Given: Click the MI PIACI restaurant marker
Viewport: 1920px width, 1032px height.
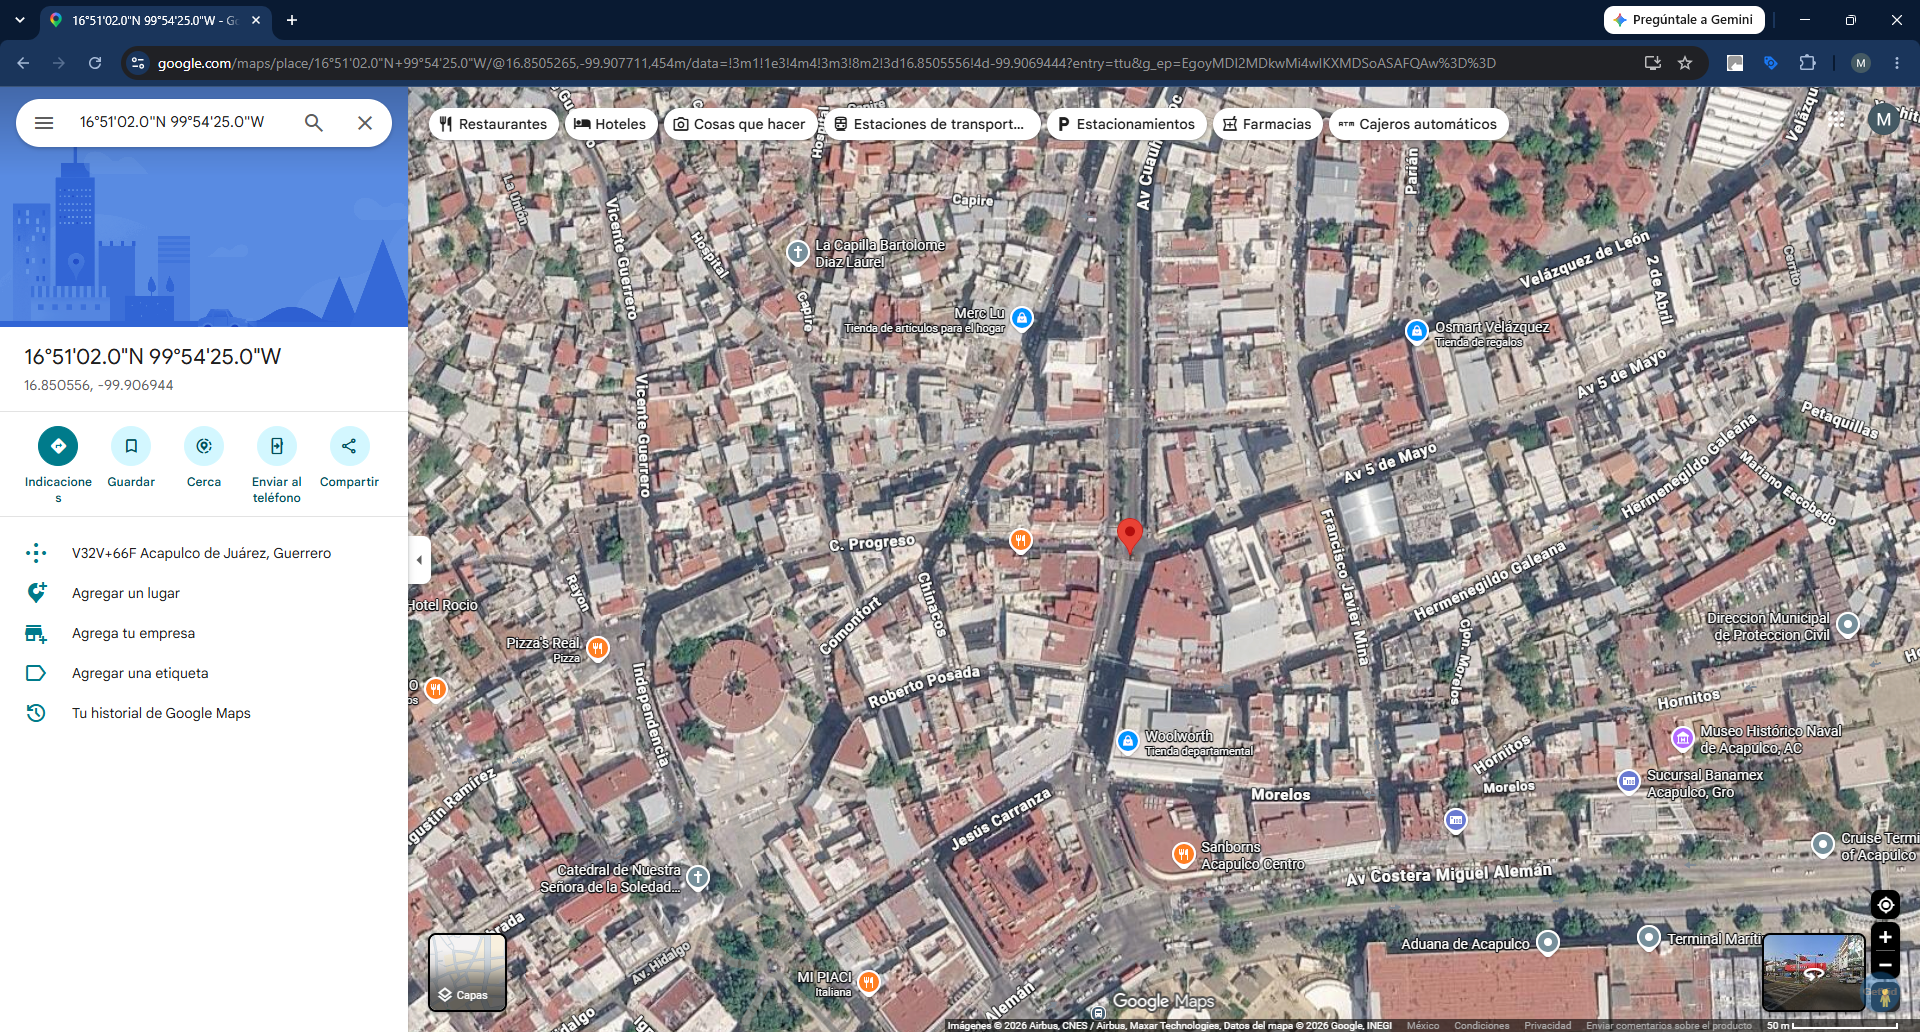Looking at the screenshot, I should point(869,981).
